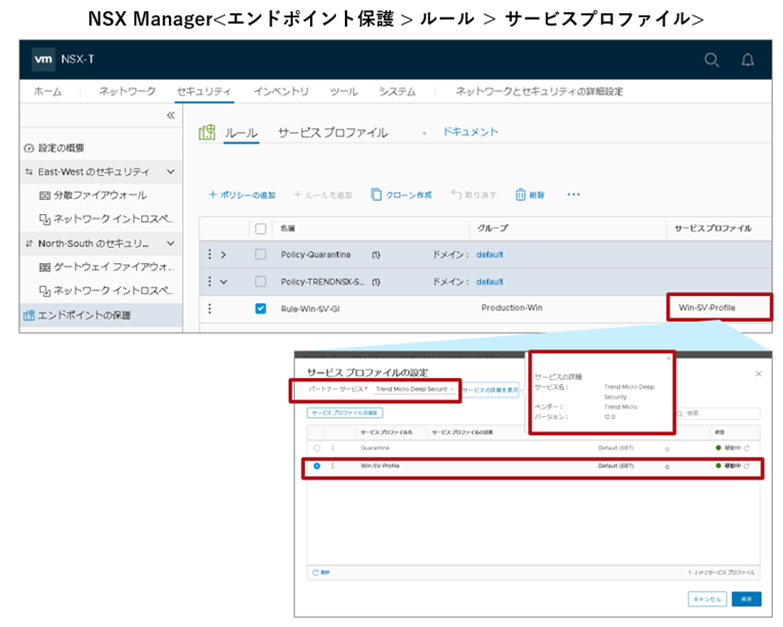Click the profile search input field
Image resolution: width=783 pixels, height=627 pixels.
[x=715, y=412]
